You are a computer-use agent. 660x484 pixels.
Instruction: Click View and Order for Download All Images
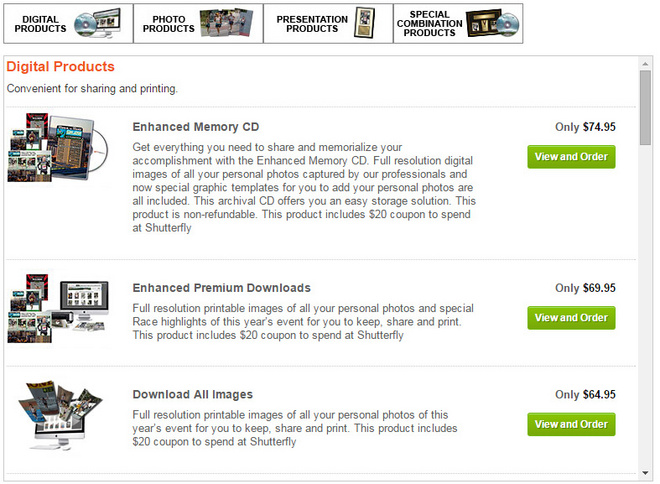[571, 424]
